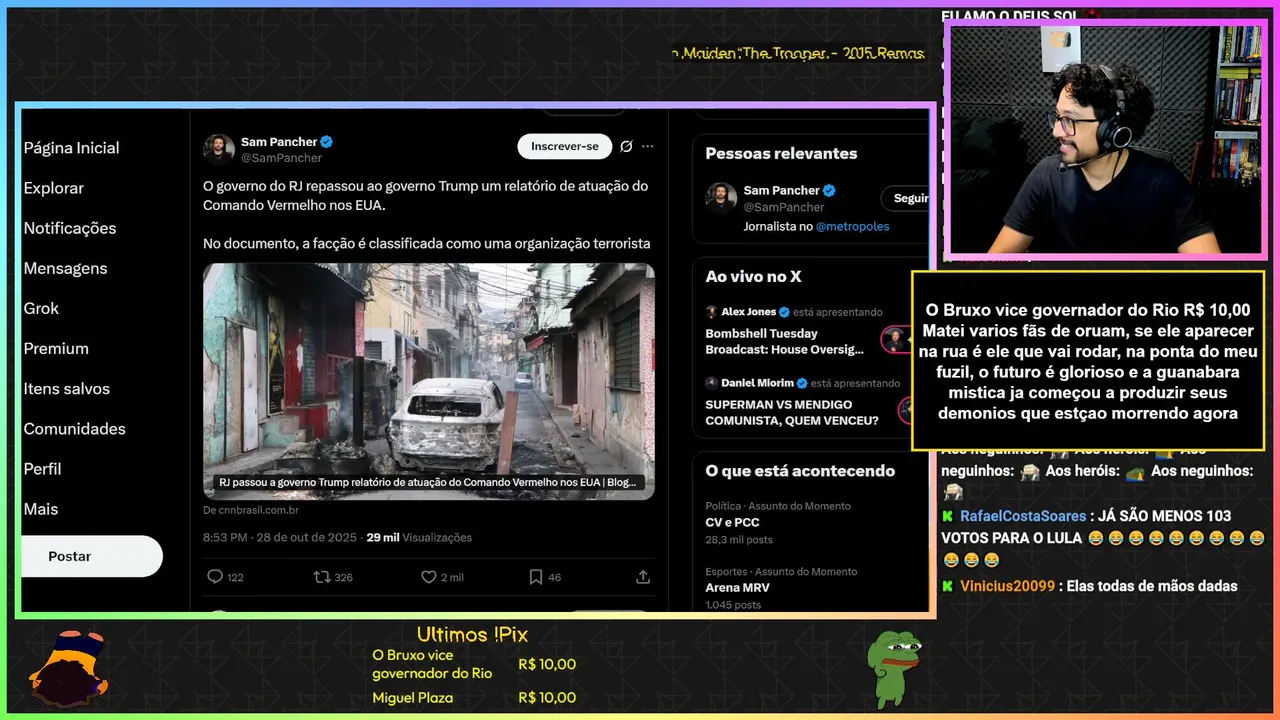Viewport: 1280px width, 720px height.
Task: Click the 'Ao vivo no X' heading
Action: click(x=753, y=276)
